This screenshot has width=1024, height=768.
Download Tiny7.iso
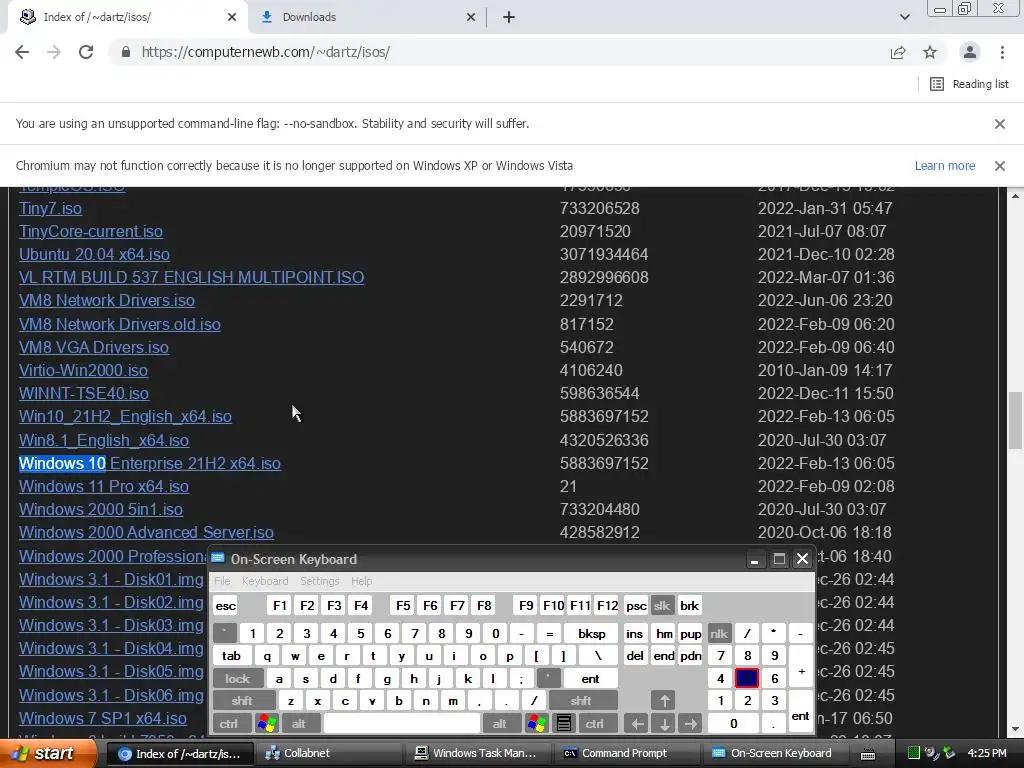coord(50,208)
